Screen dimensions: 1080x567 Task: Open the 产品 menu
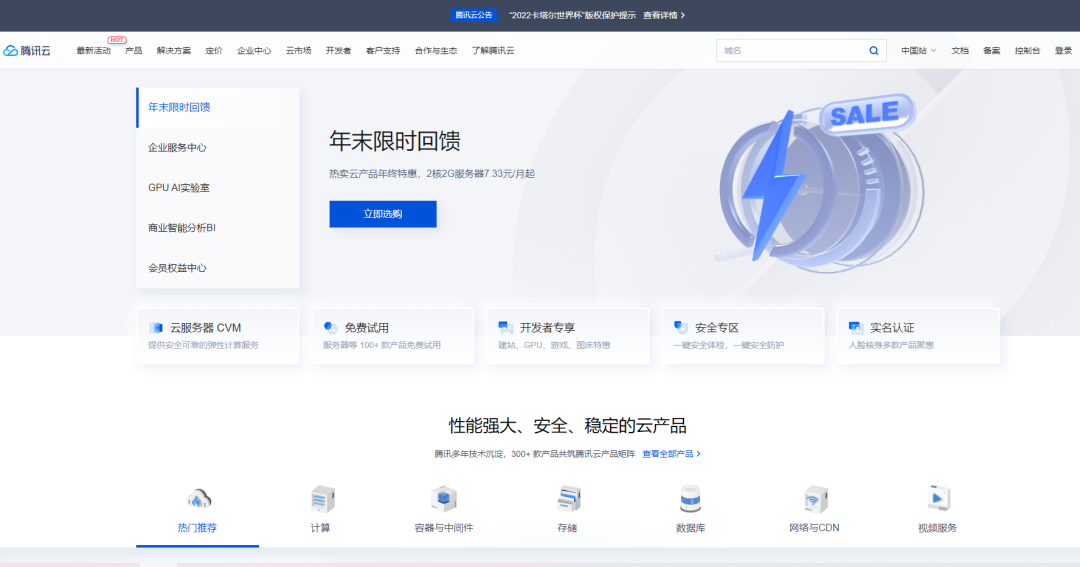point(134,50)
